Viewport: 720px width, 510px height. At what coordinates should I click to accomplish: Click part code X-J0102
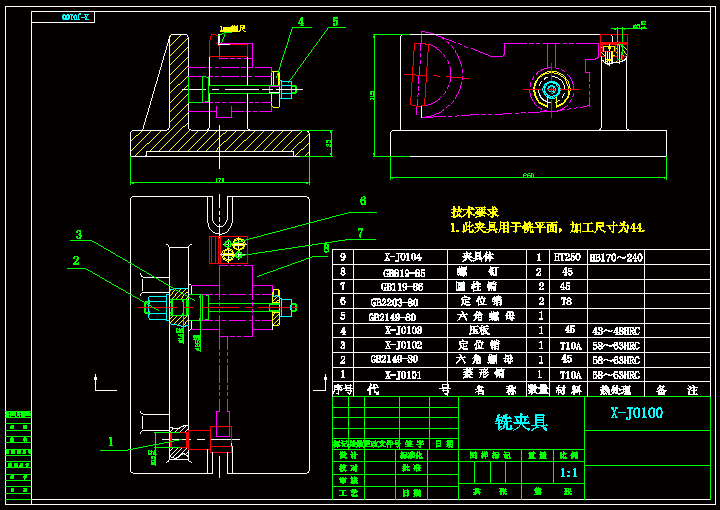pos(403,345)
